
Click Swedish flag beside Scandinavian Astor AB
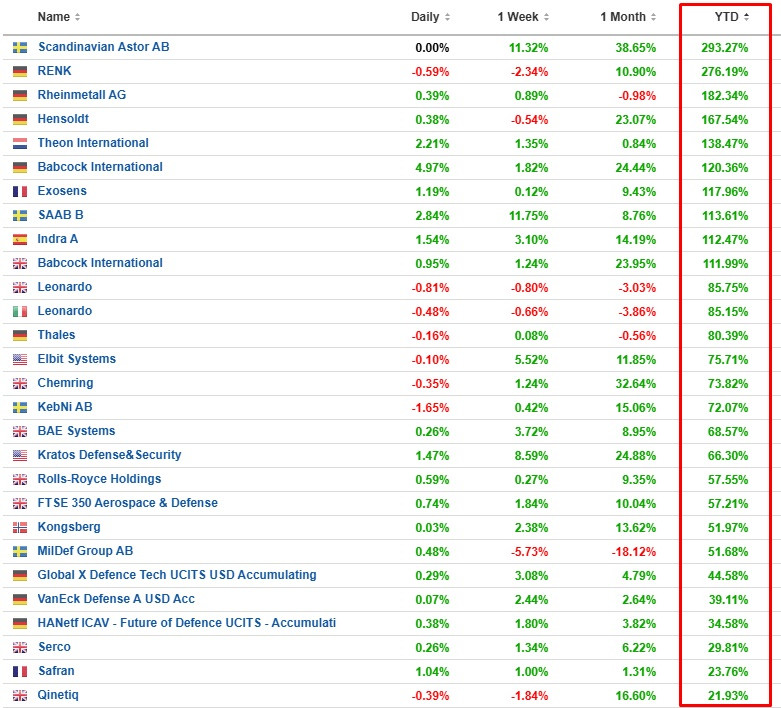[20, 48]
